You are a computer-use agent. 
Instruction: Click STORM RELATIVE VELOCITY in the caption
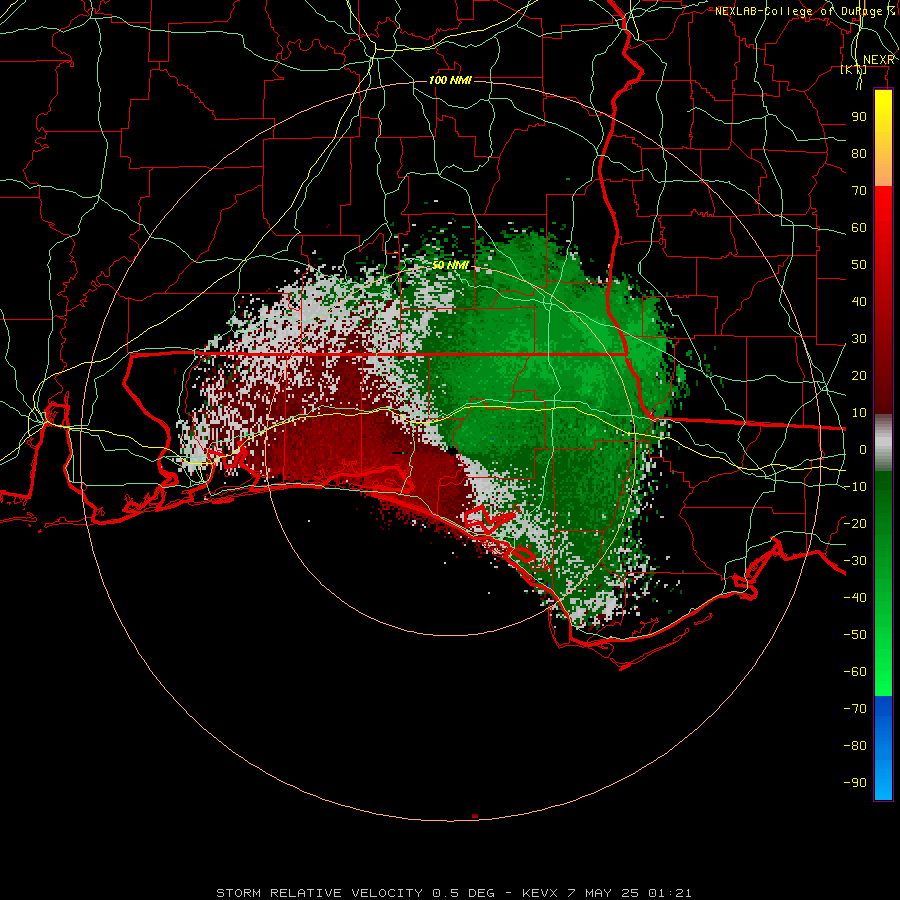(322, 893)
